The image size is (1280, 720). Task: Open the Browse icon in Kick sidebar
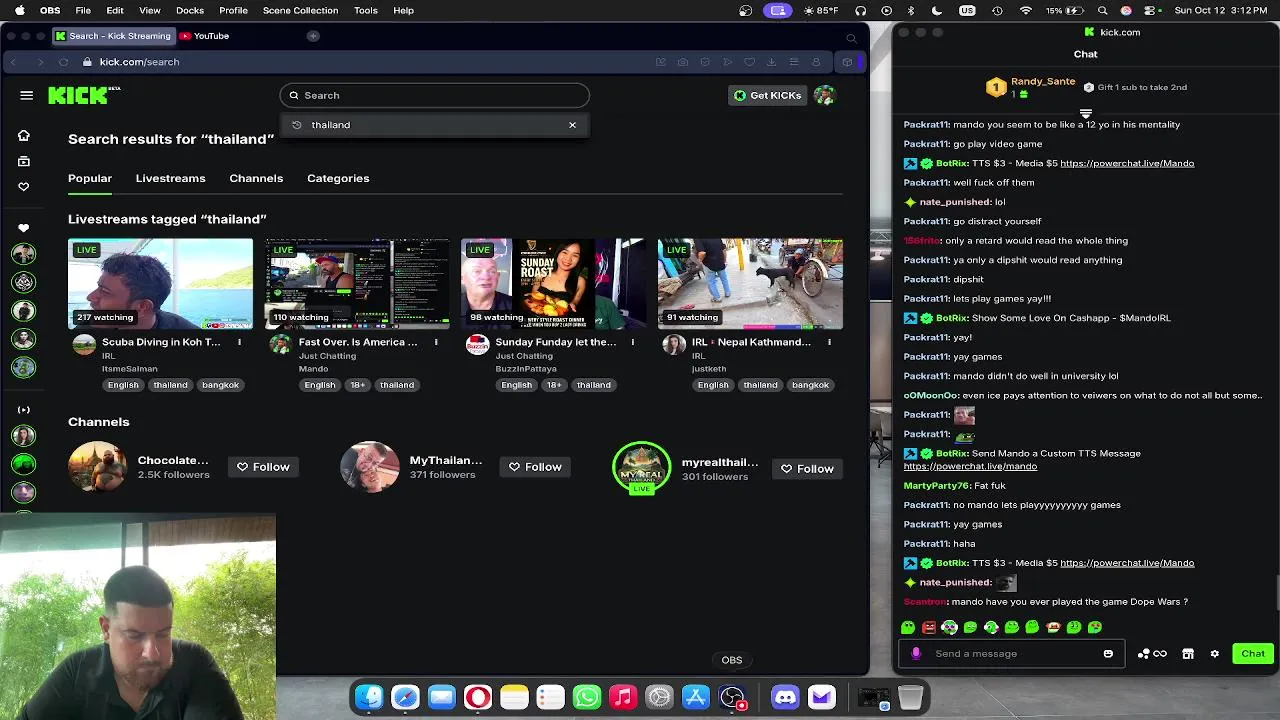(x=24, y=161)
